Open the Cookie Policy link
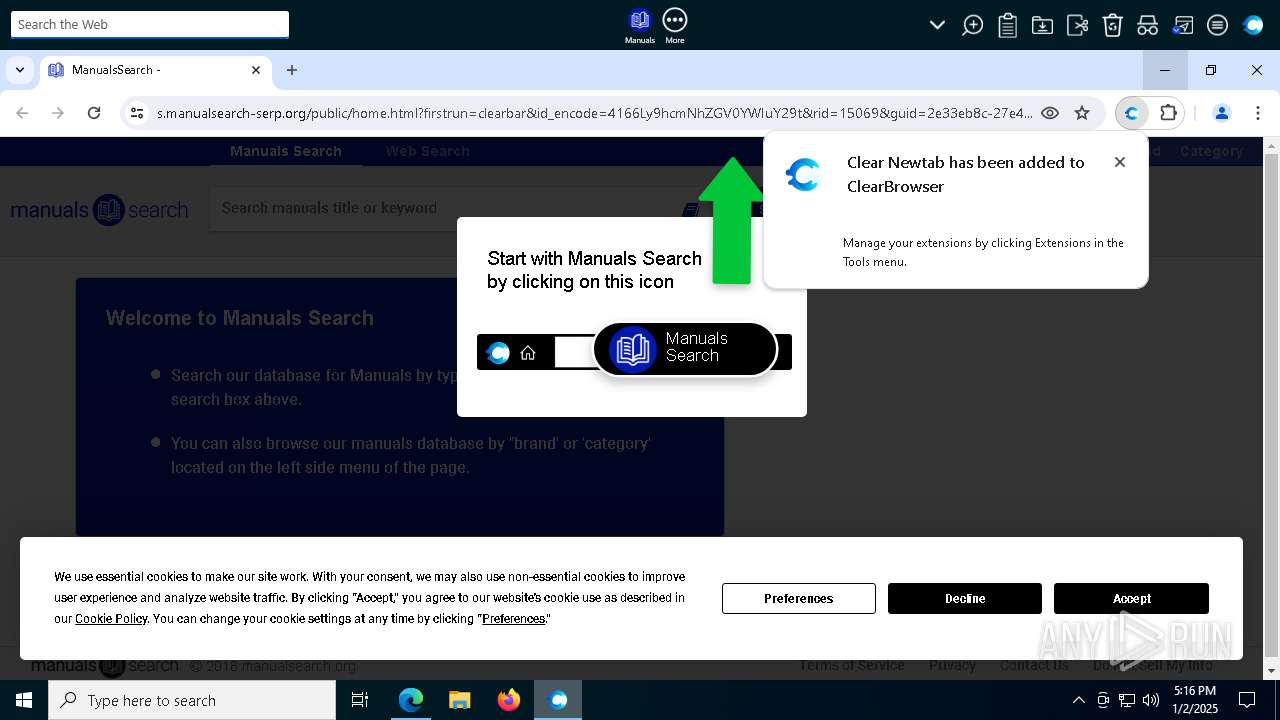 [111, 619]
